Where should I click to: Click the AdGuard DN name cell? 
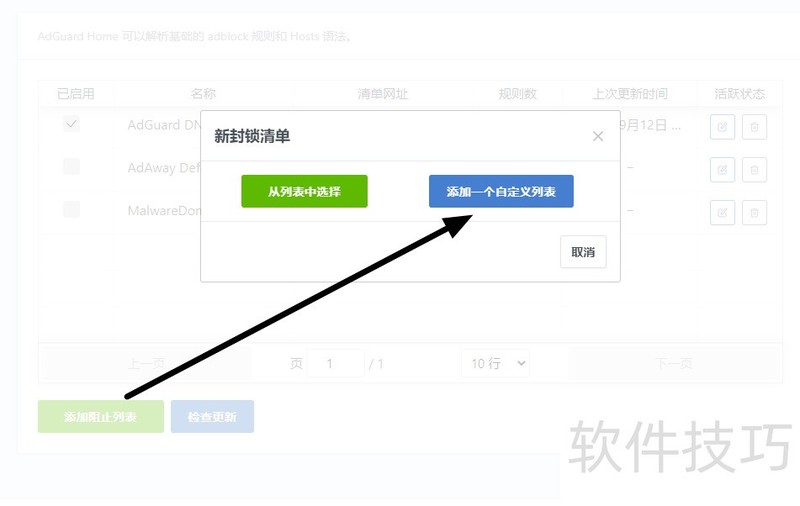point(164,125)
